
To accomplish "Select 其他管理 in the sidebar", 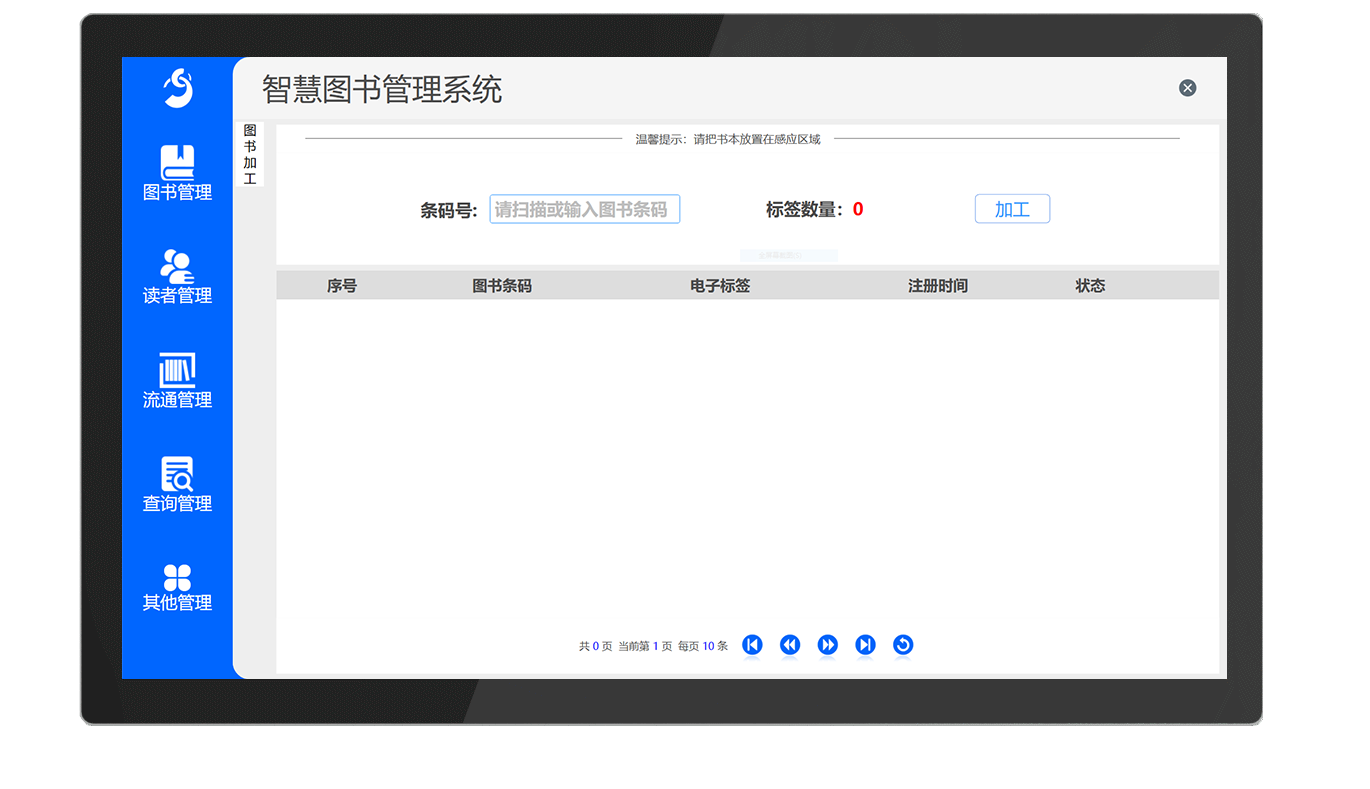I will (x=177, y=587).
